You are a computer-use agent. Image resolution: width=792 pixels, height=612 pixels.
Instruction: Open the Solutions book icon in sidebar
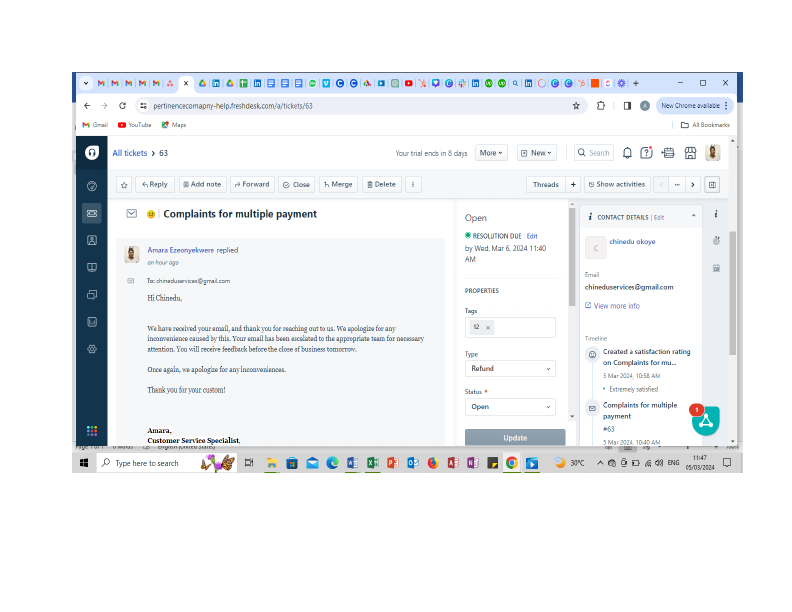tap(92, 268)
